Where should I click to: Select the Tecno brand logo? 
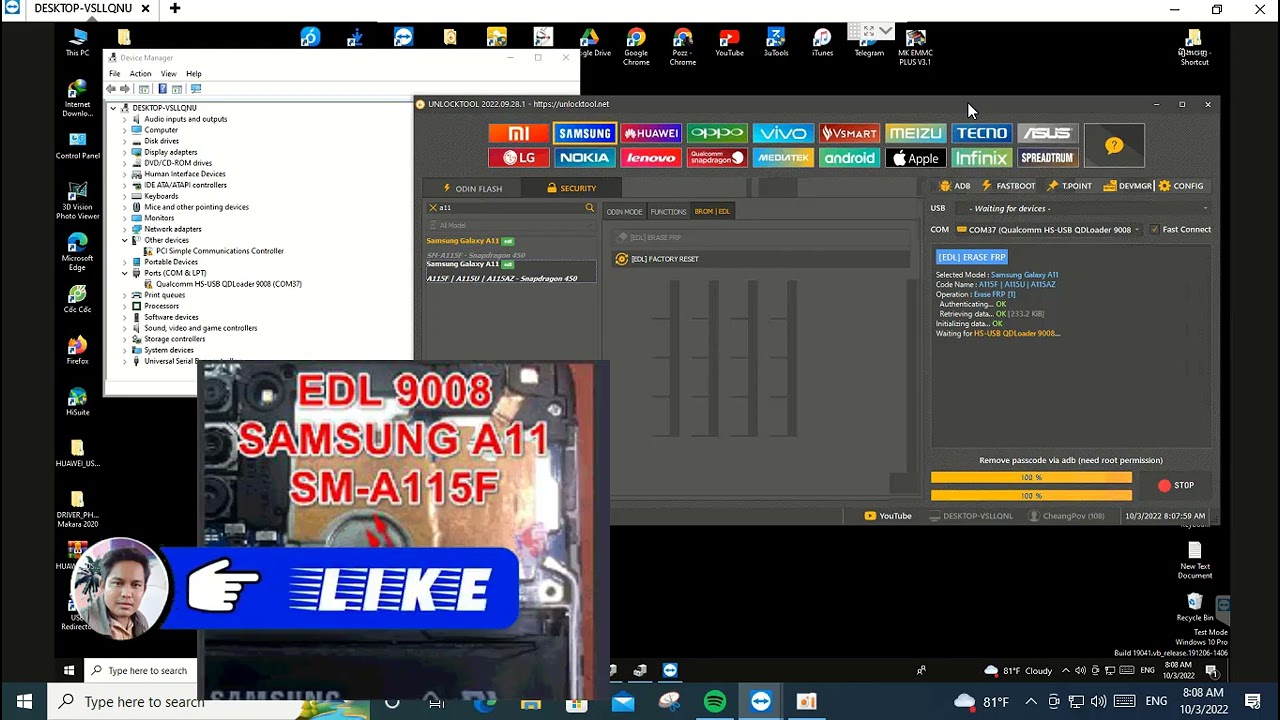981,133
